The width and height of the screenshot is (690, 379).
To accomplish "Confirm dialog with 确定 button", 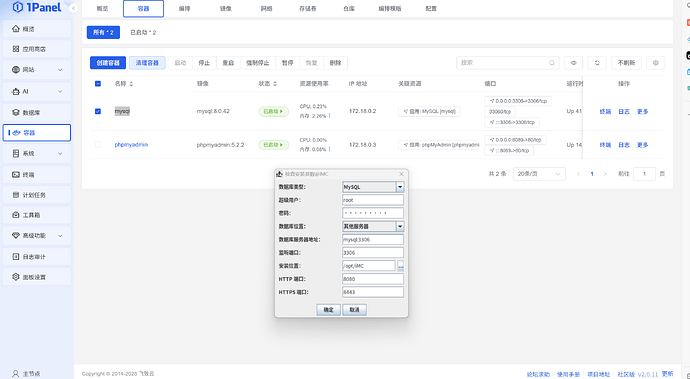I will click(x=328, y=310).
